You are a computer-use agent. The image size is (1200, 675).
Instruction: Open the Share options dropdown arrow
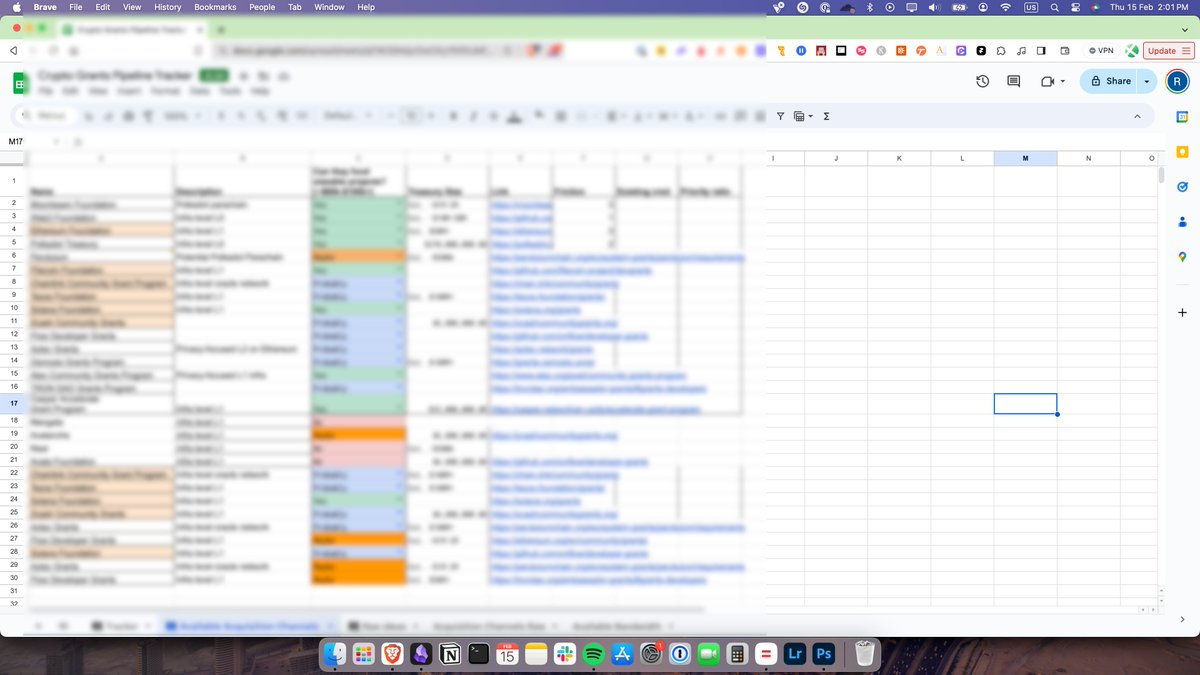point(1147,81)
